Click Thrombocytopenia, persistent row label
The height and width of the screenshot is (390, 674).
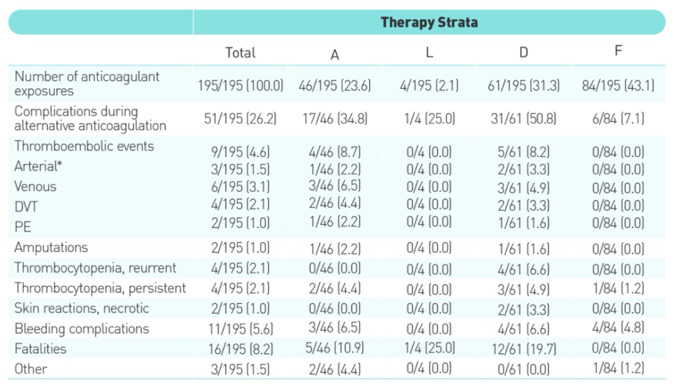point(100,288)
